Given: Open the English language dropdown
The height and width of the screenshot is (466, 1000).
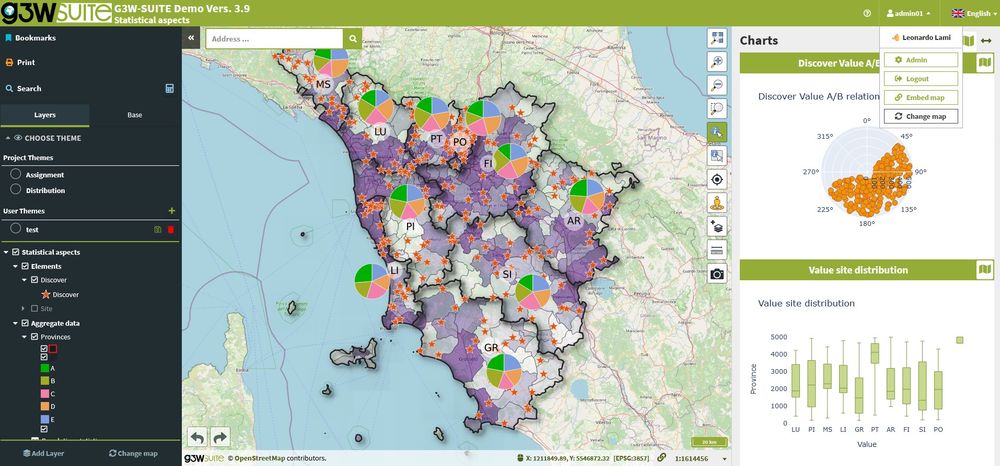Looking at the screenshot, I should click(975, 13).
